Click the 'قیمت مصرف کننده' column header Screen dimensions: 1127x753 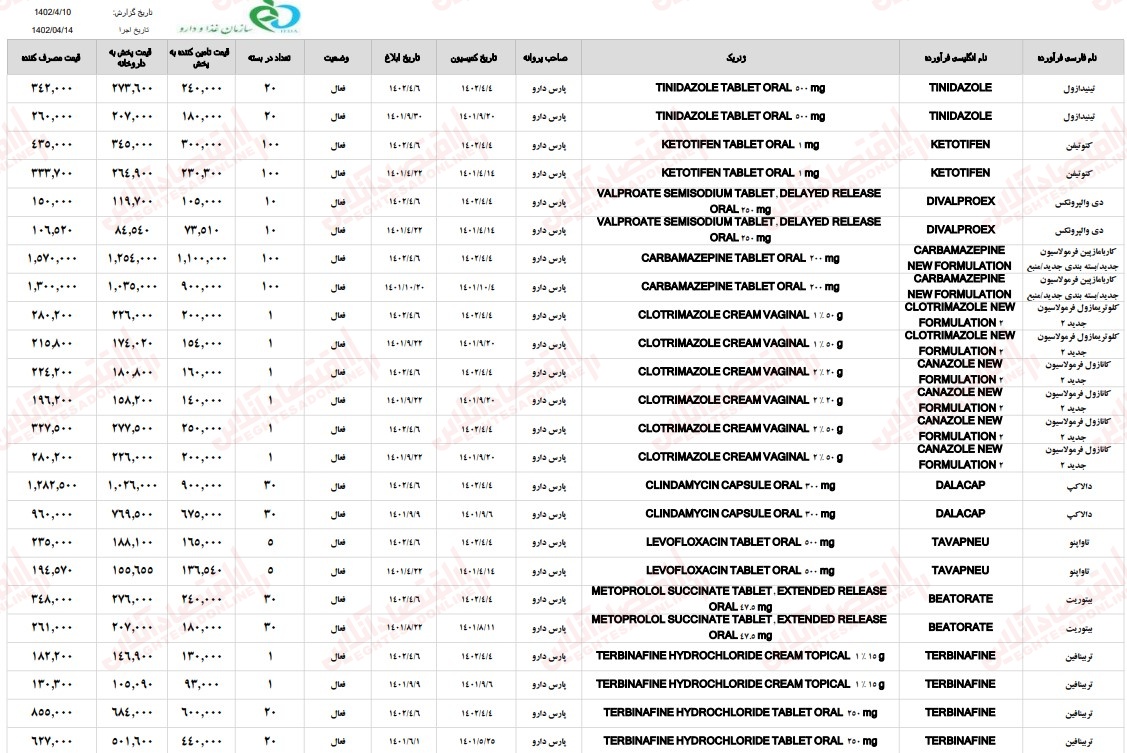46,58
